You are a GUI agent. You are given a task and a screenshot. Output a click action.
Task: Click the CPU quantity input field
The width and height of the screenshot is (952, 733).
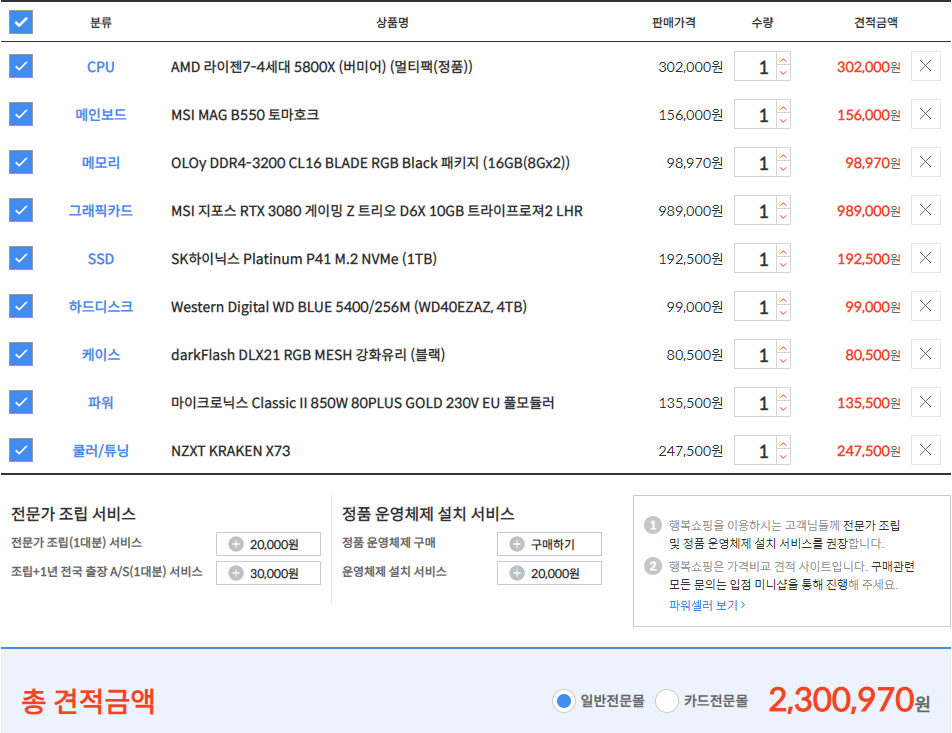click(755, 67)
